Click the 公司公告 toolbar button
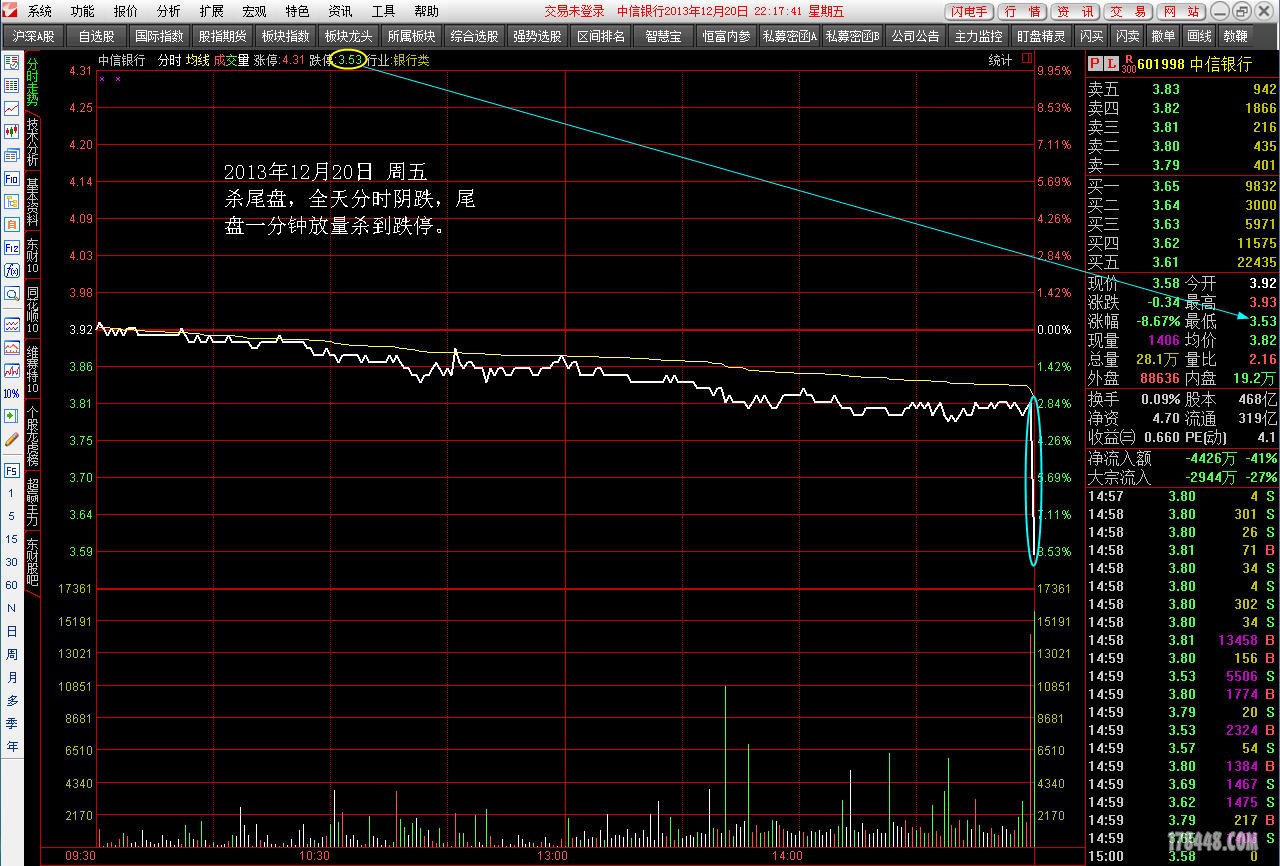 click(915, 36)
